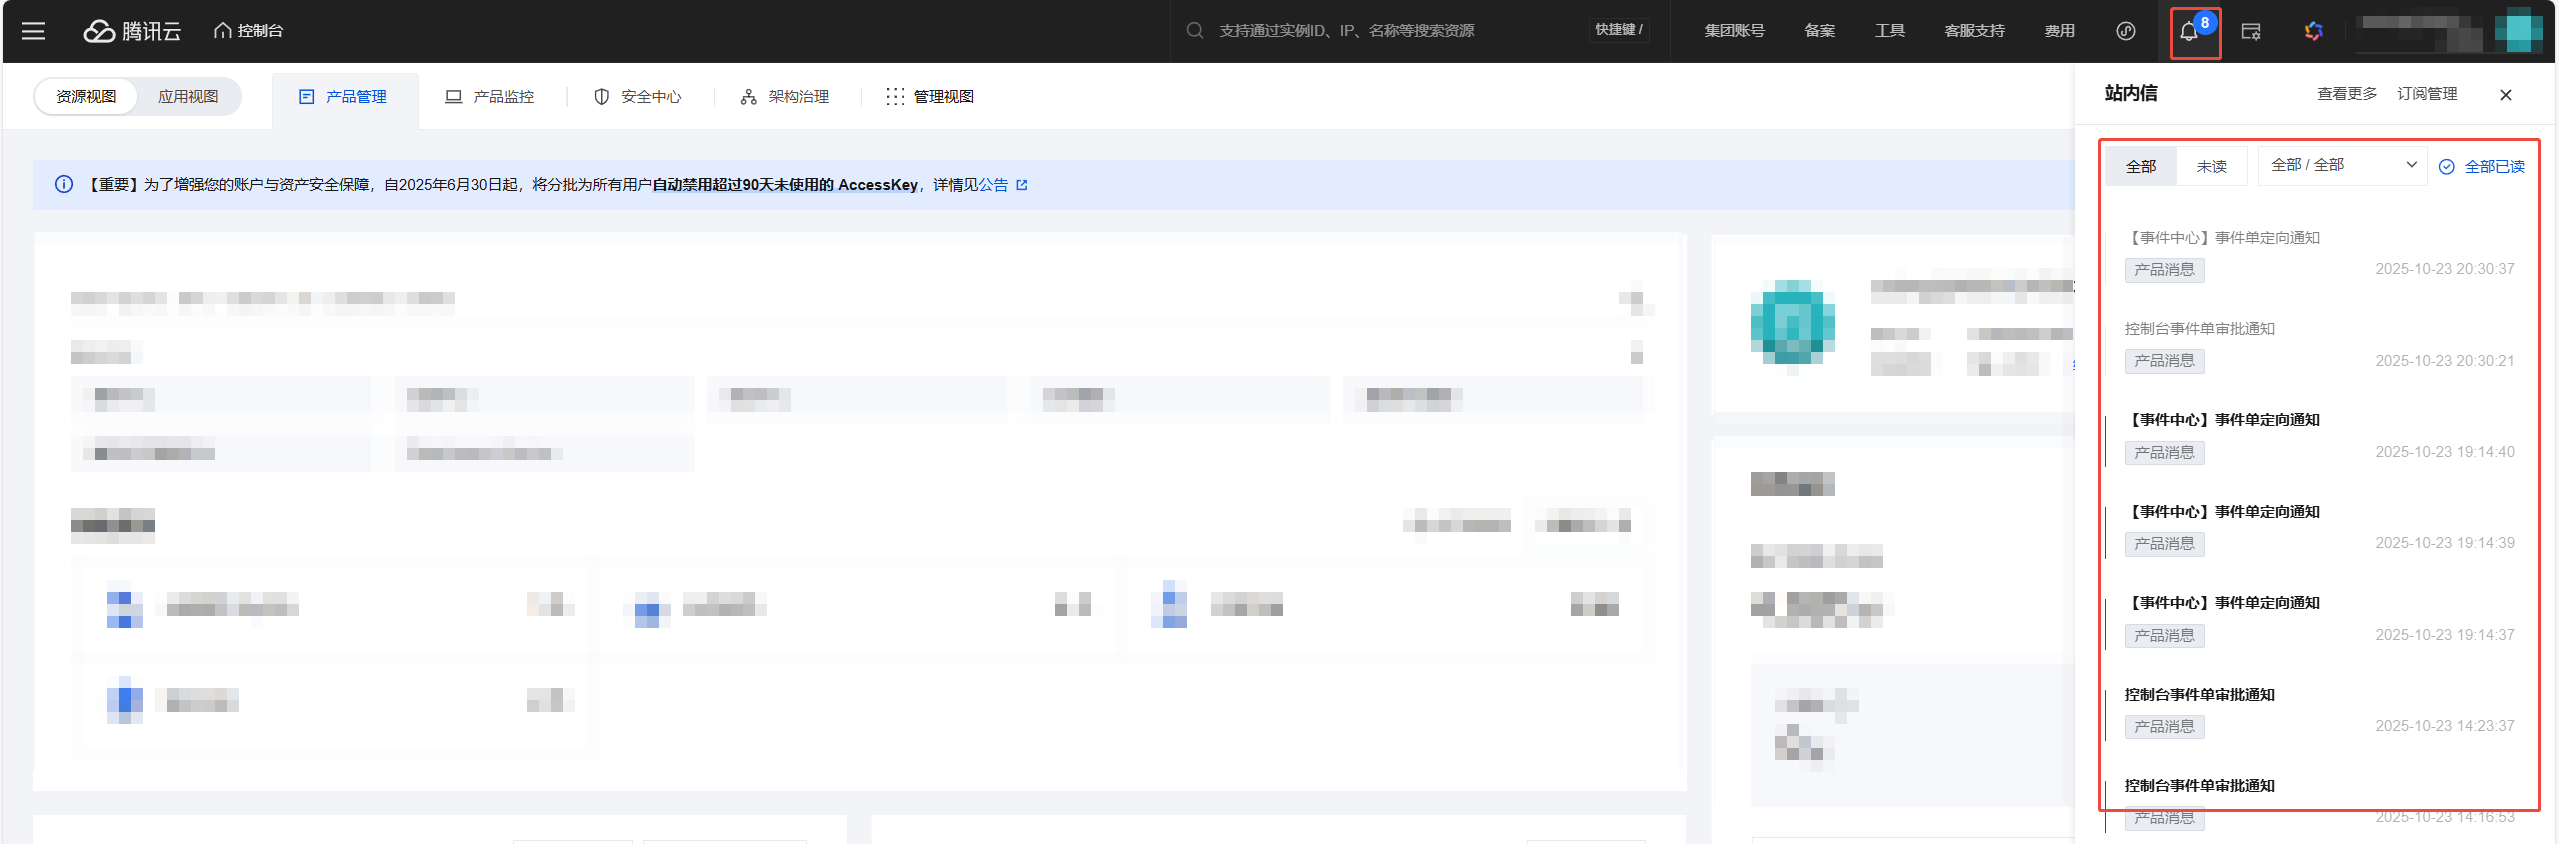The height and width of the screenshot is (844, 2559).
Task: Switch to 应用视图 view toggle
Action: click(188, 97)
